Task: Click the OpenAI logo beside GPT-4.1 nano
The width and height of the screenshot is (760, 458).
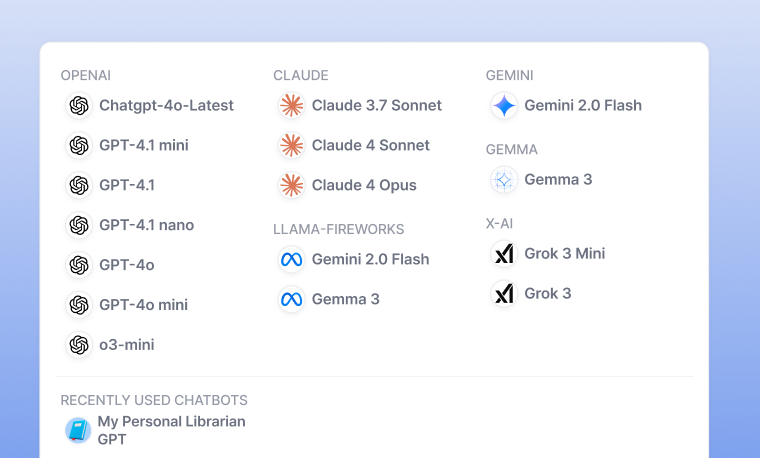Action: (79, 225)
